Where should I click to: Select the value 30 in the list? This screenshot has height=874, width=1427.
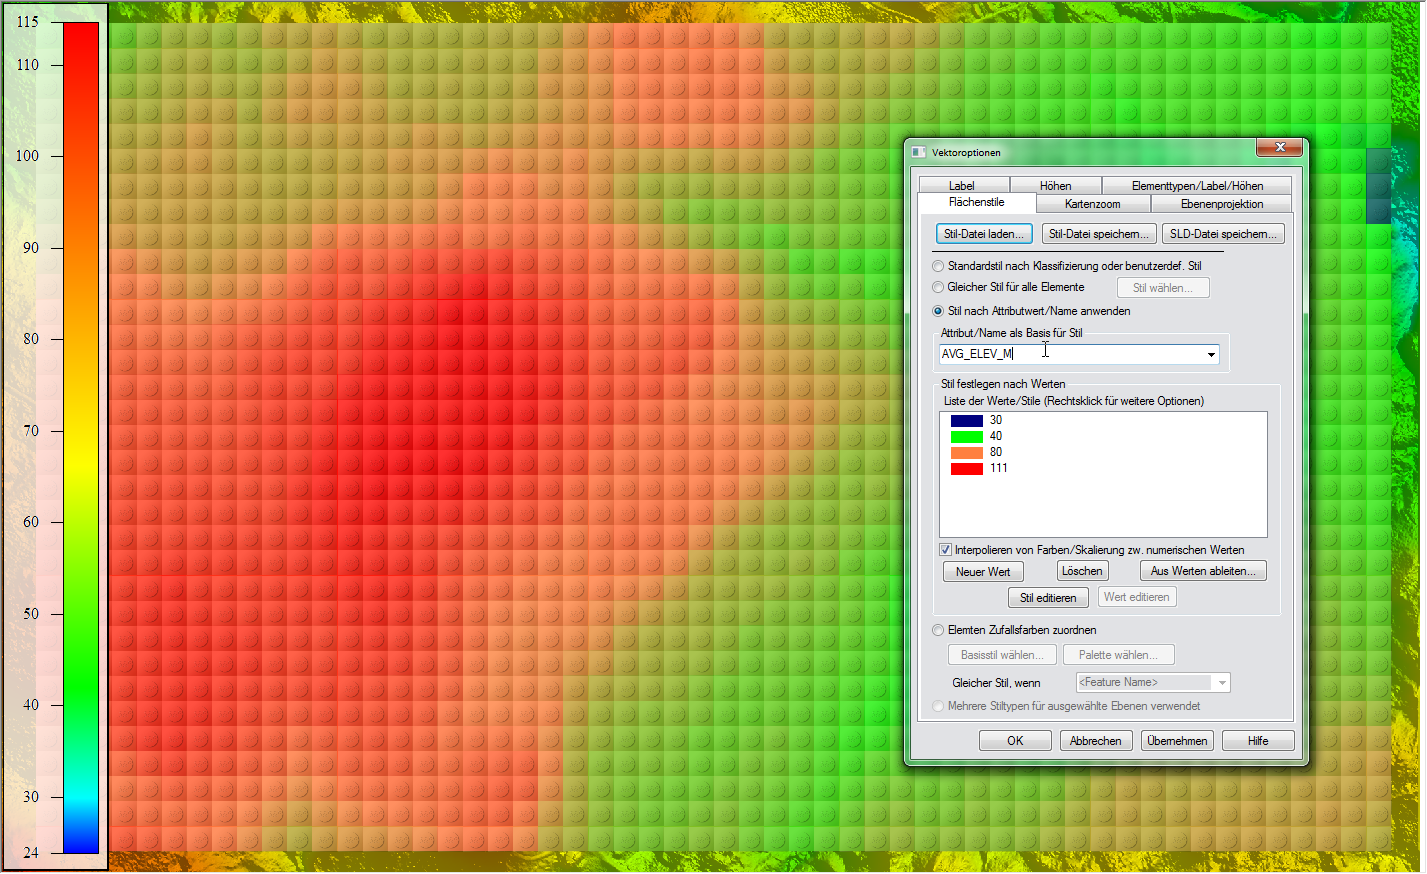[x=996, y=420]
